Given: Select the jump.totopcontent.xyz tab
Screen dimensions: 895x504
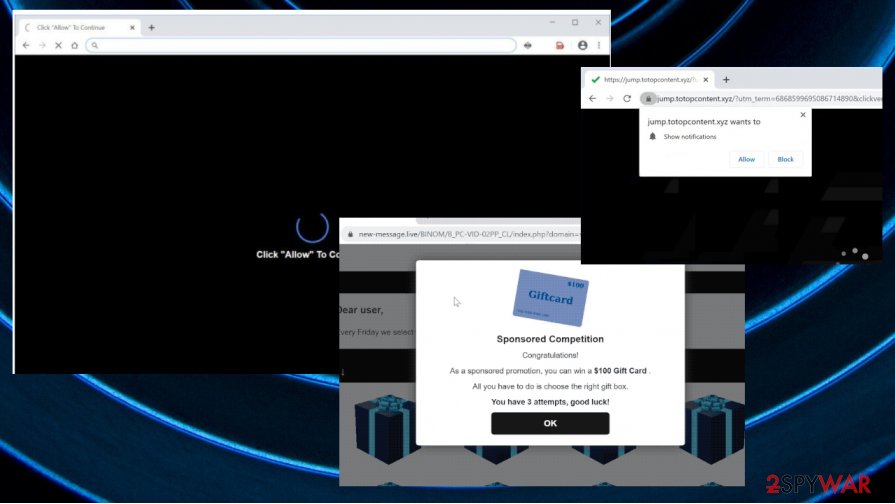Looking at the screenshot, I should point(650,80).
